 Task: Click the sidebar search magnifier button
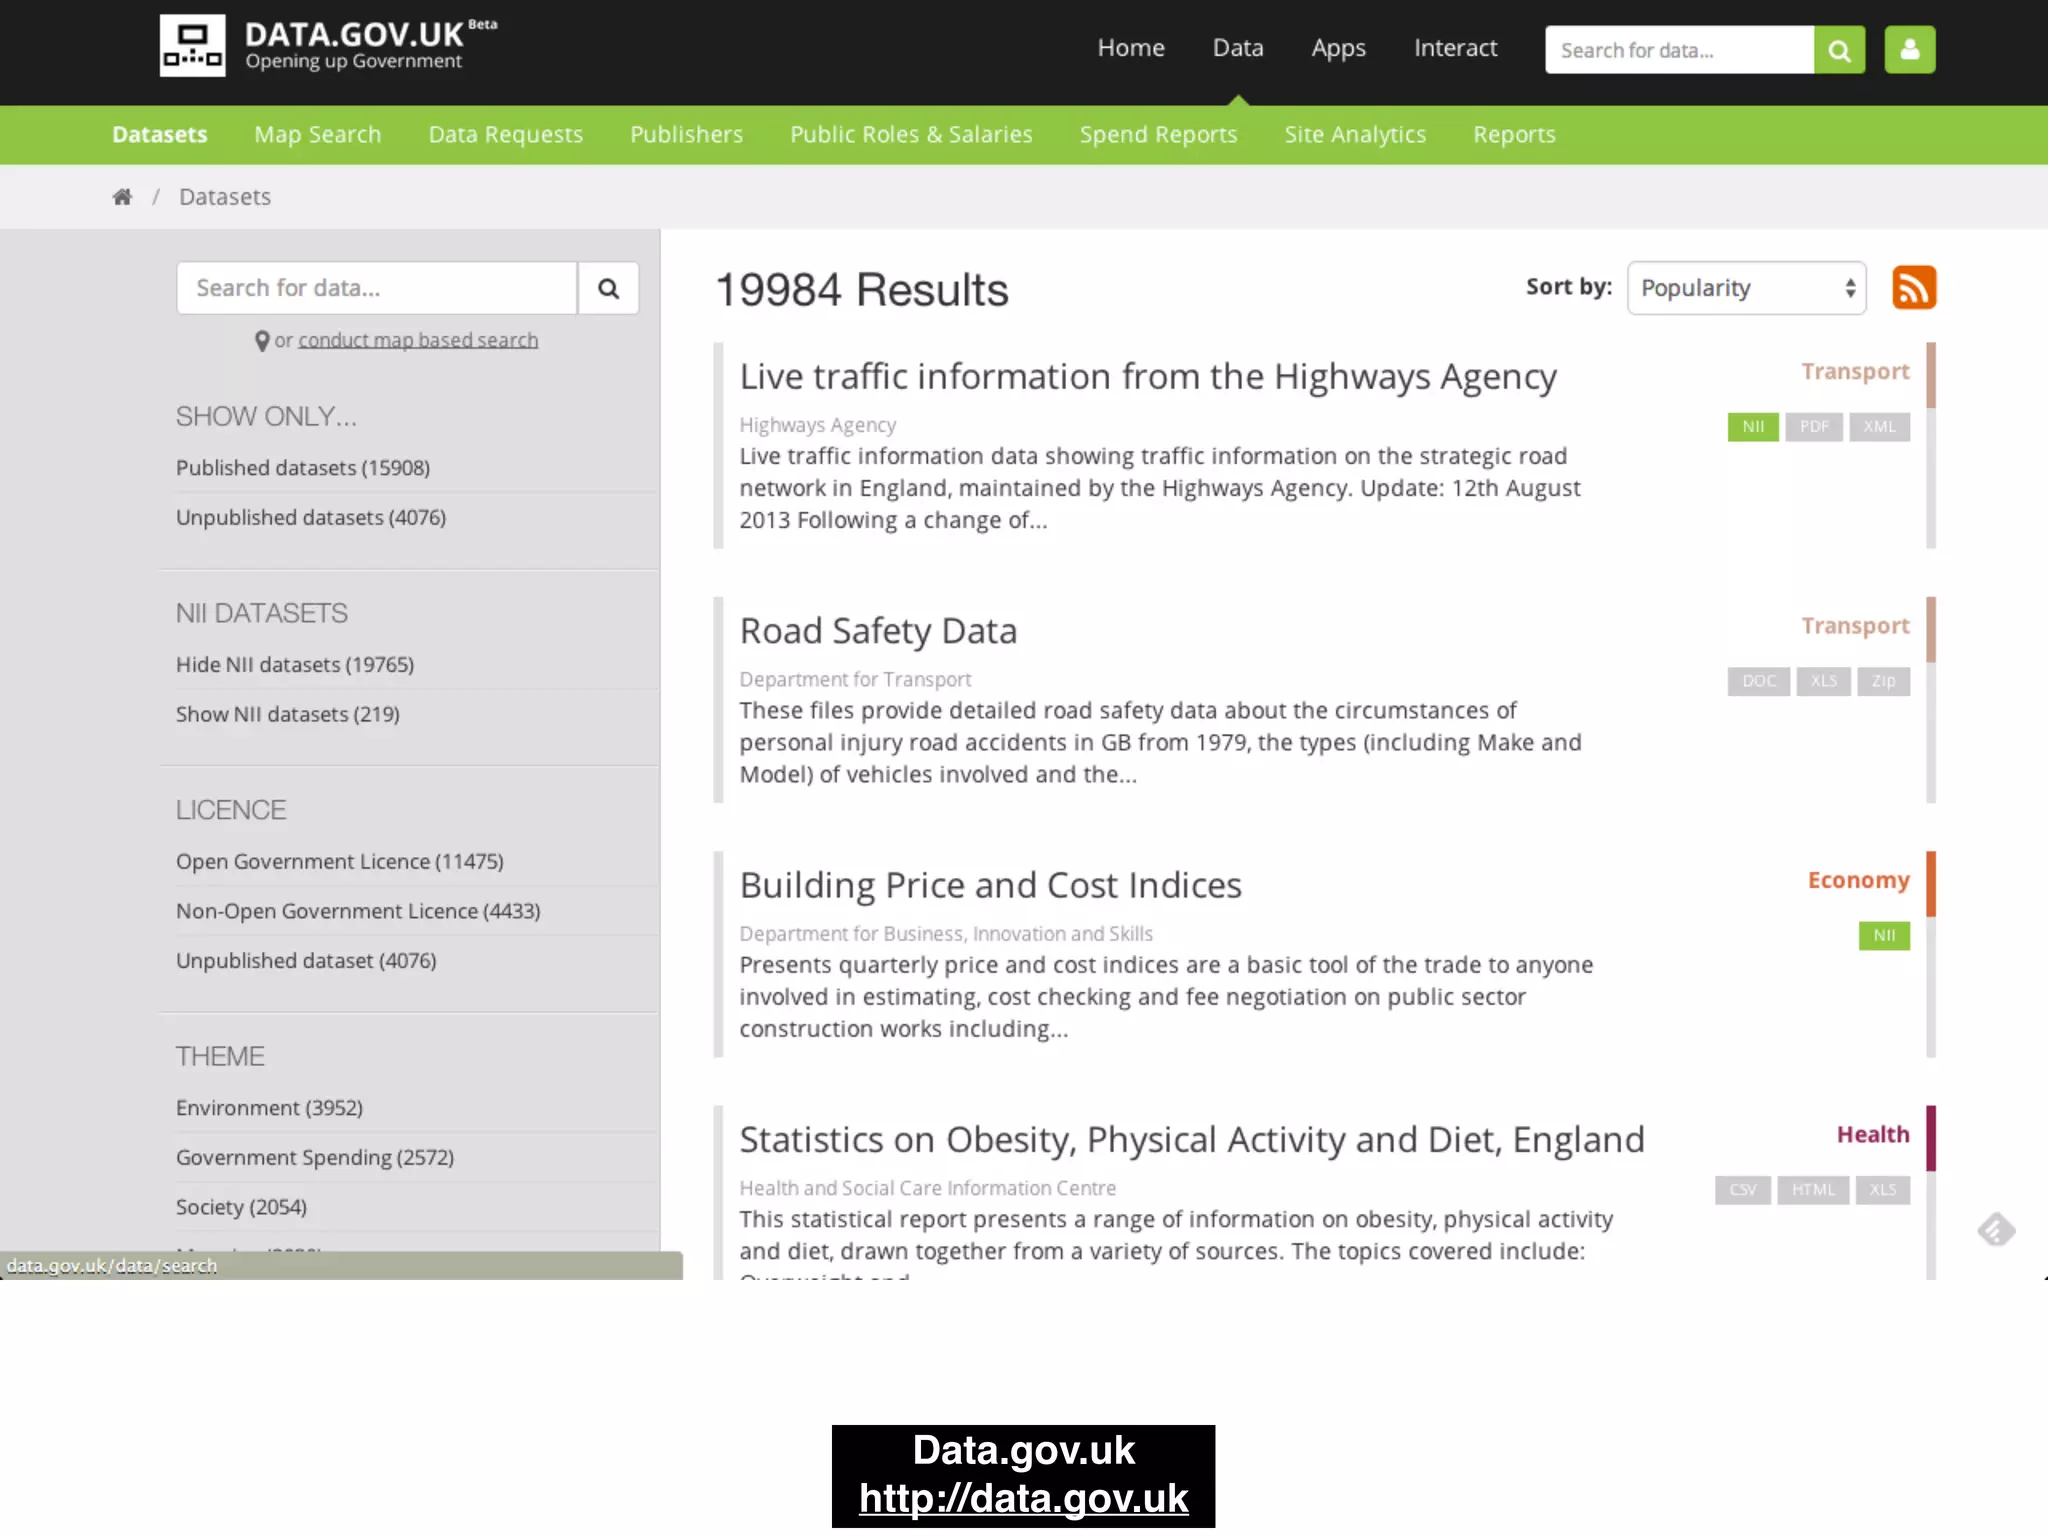pos(608,288)
